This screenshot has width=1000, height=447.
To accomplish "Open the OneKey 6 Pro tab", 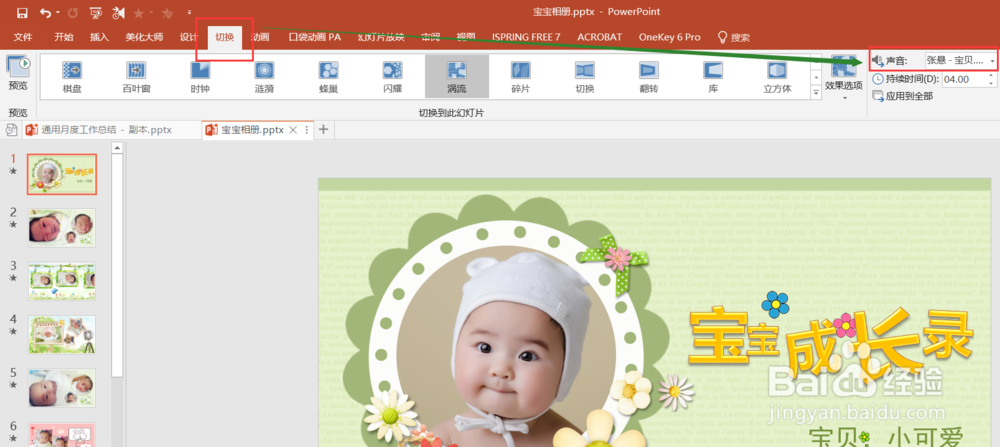I will 670,37.
